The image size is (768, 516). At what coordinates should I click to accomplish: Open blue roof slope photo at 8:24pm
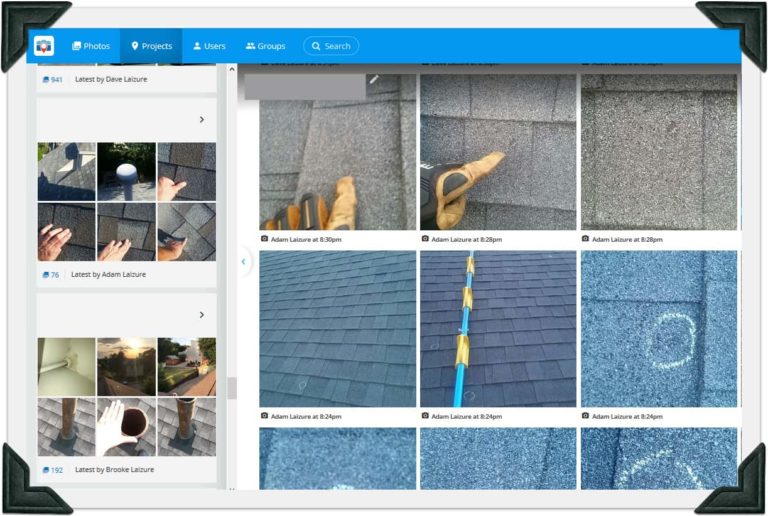point(337,329)
